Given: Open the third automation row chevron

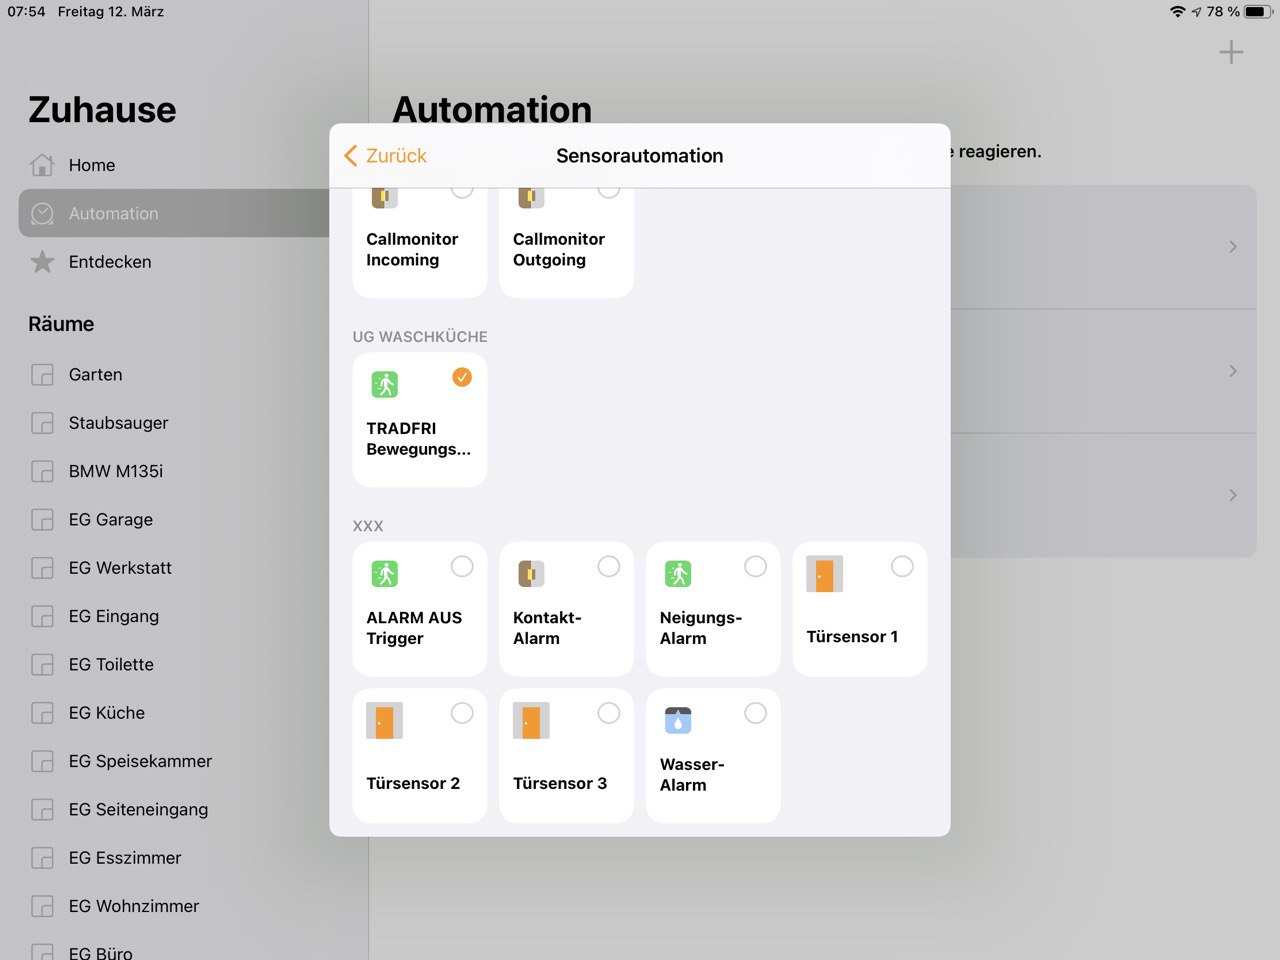Looking at the screenshot, I should point(1232,495).
